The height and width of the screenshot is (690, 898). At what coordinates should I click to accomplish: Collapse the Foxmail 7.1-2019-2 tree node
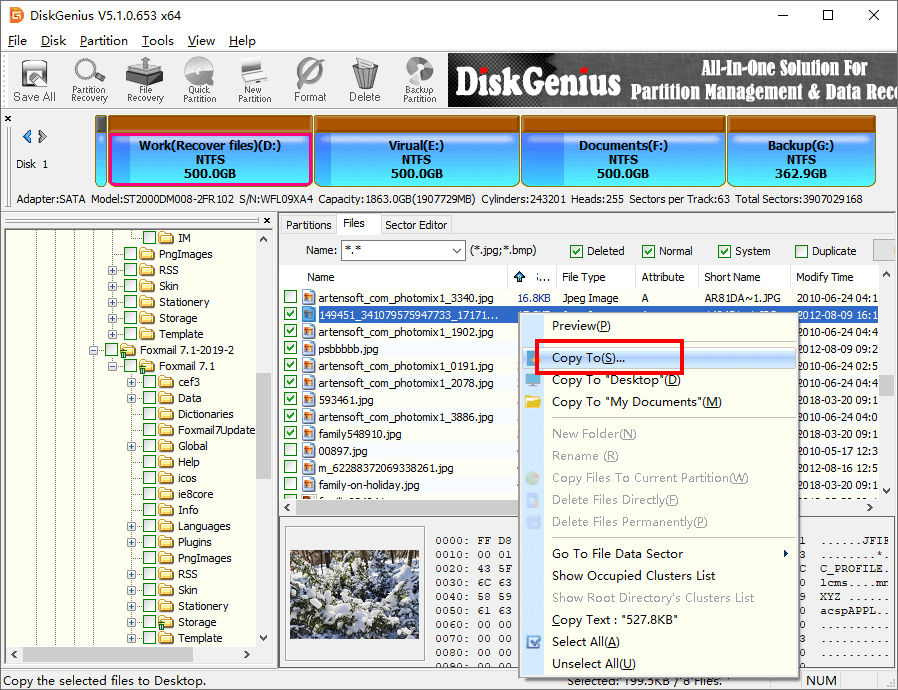coord(93,350)
